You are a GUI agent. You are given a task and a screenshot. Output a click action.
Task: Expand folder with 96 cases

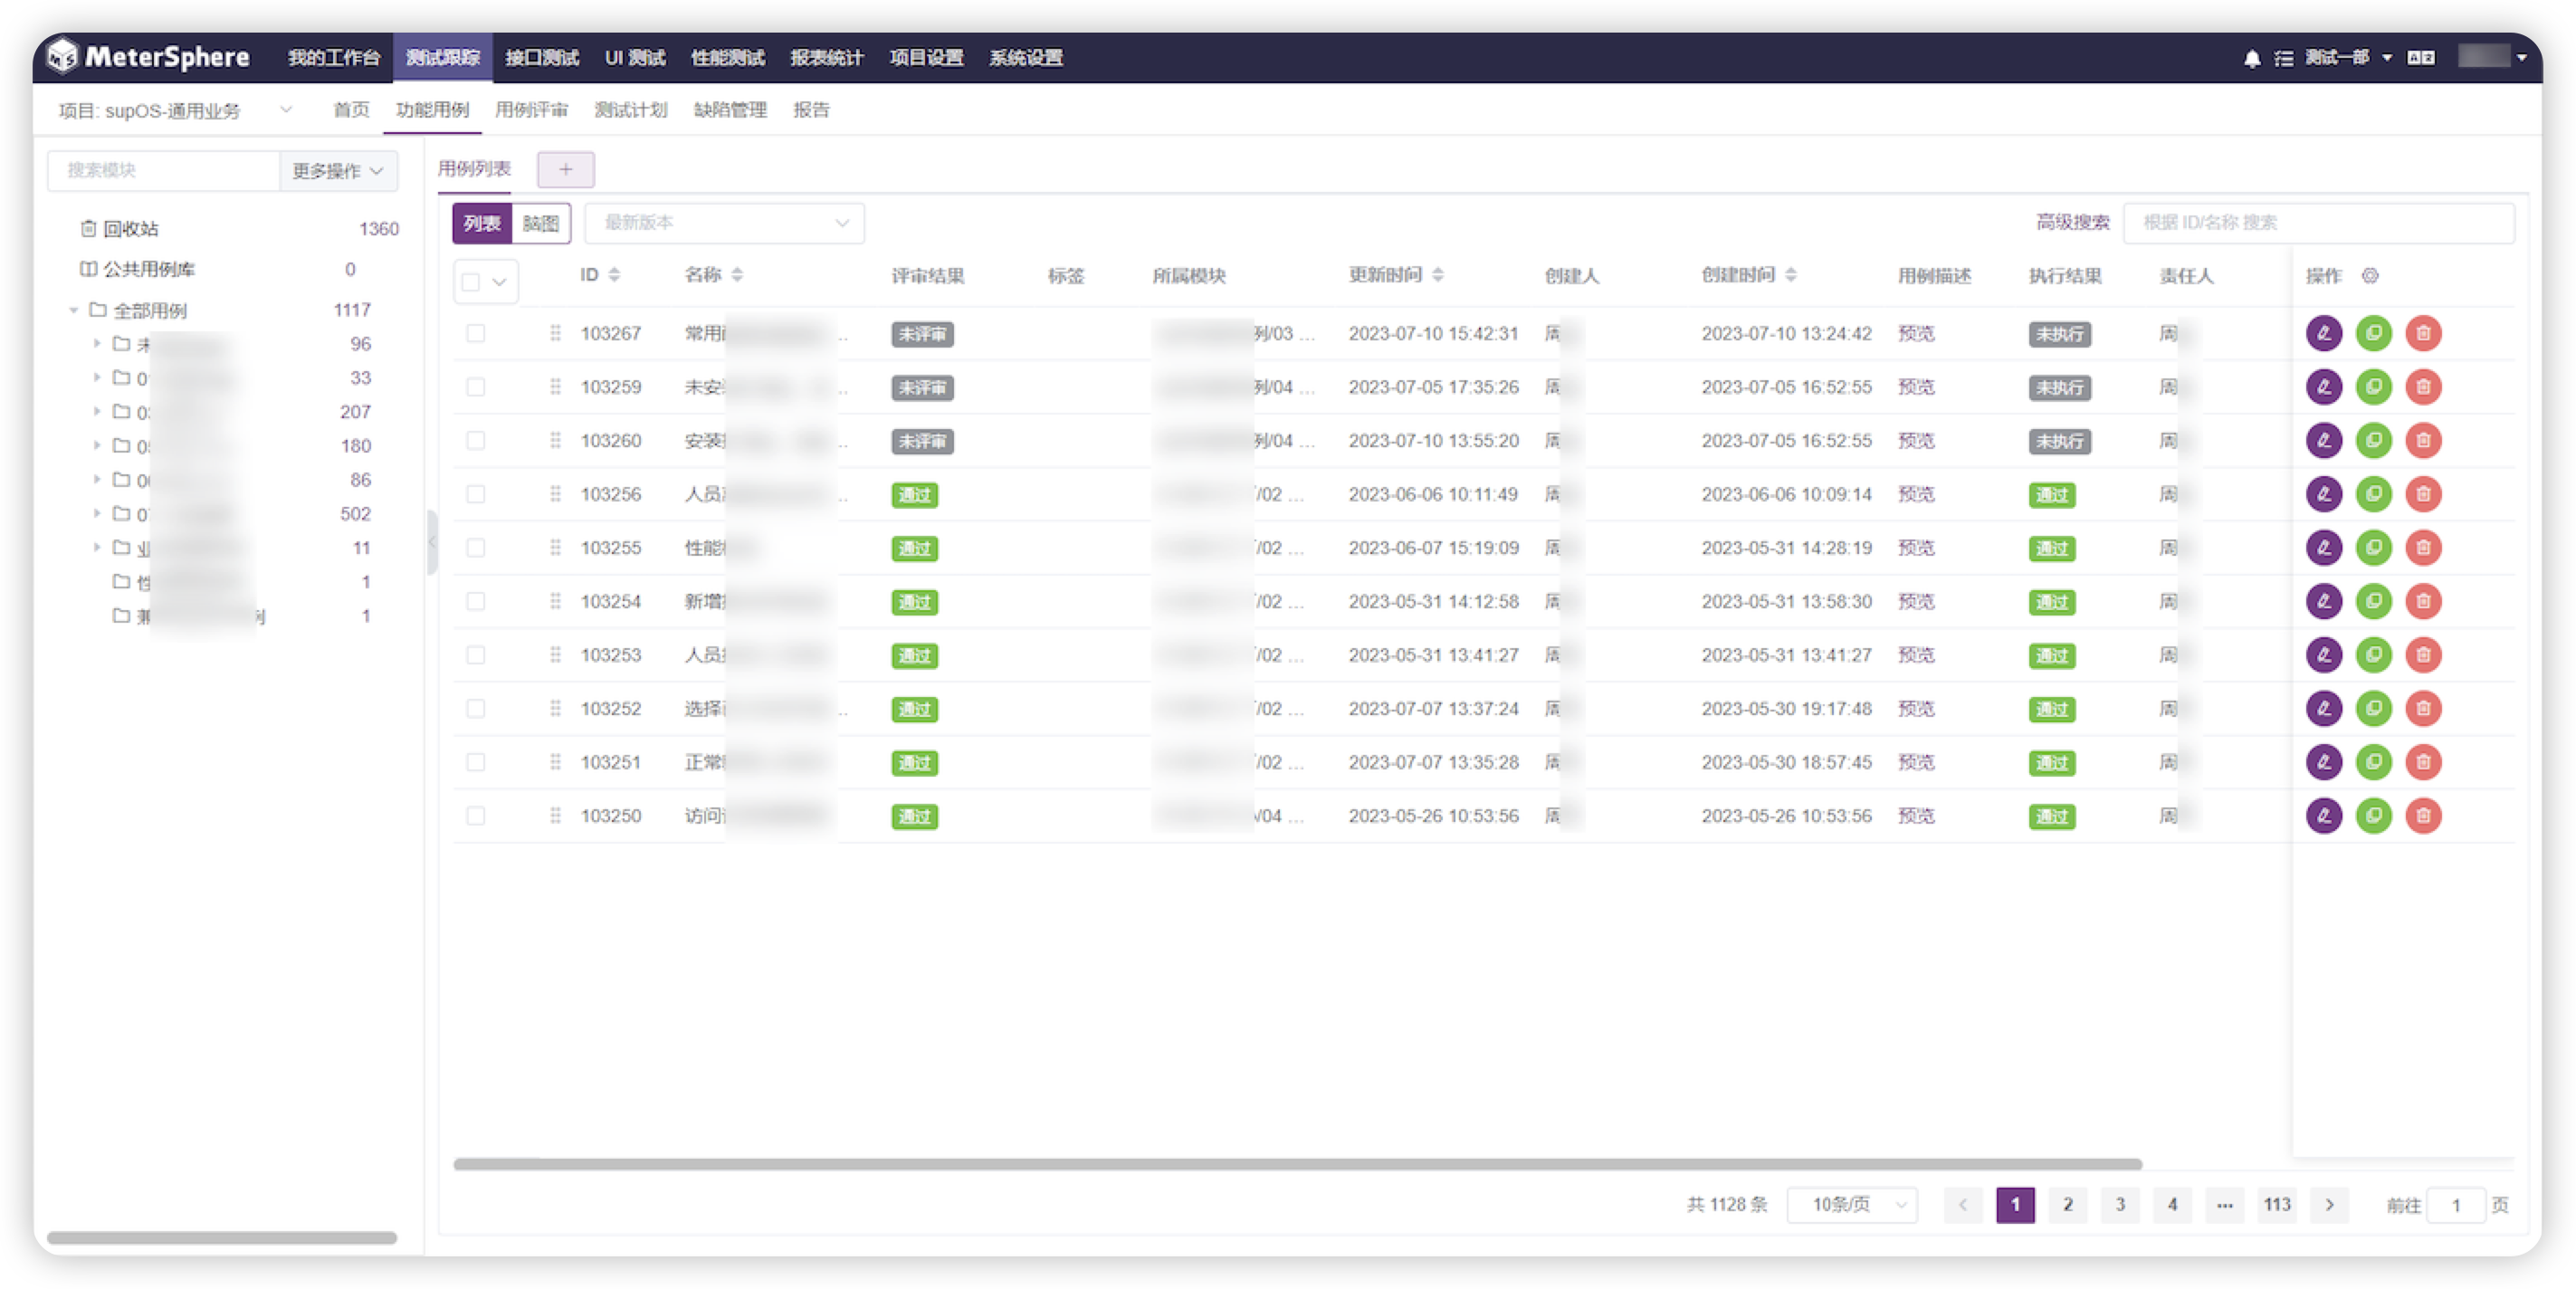(97, 344)
